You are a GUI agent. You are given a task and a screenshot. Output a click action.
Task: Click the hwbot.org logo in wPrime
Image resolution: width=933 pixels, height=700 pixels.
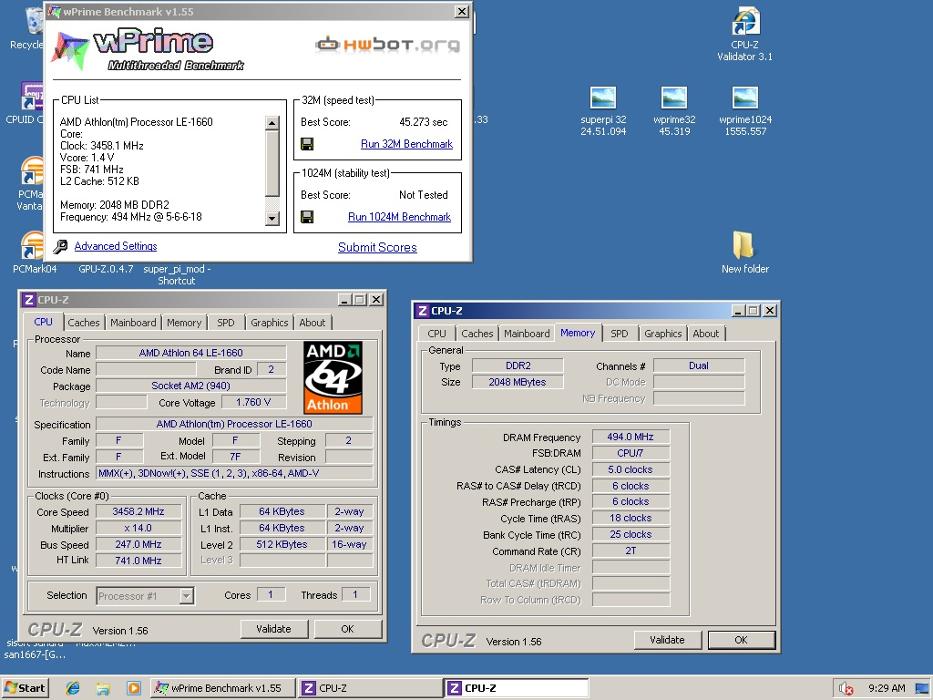point(388,45)
